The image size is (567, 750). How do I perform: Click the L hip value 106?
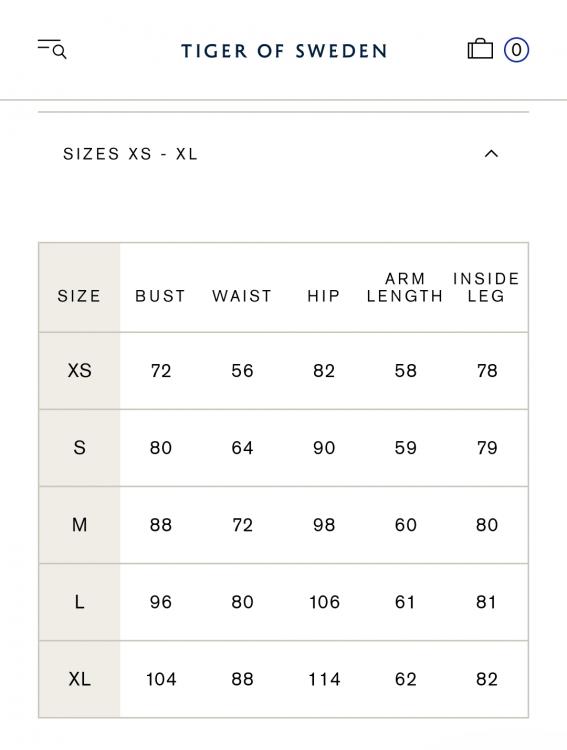click(x=324, y=602)
